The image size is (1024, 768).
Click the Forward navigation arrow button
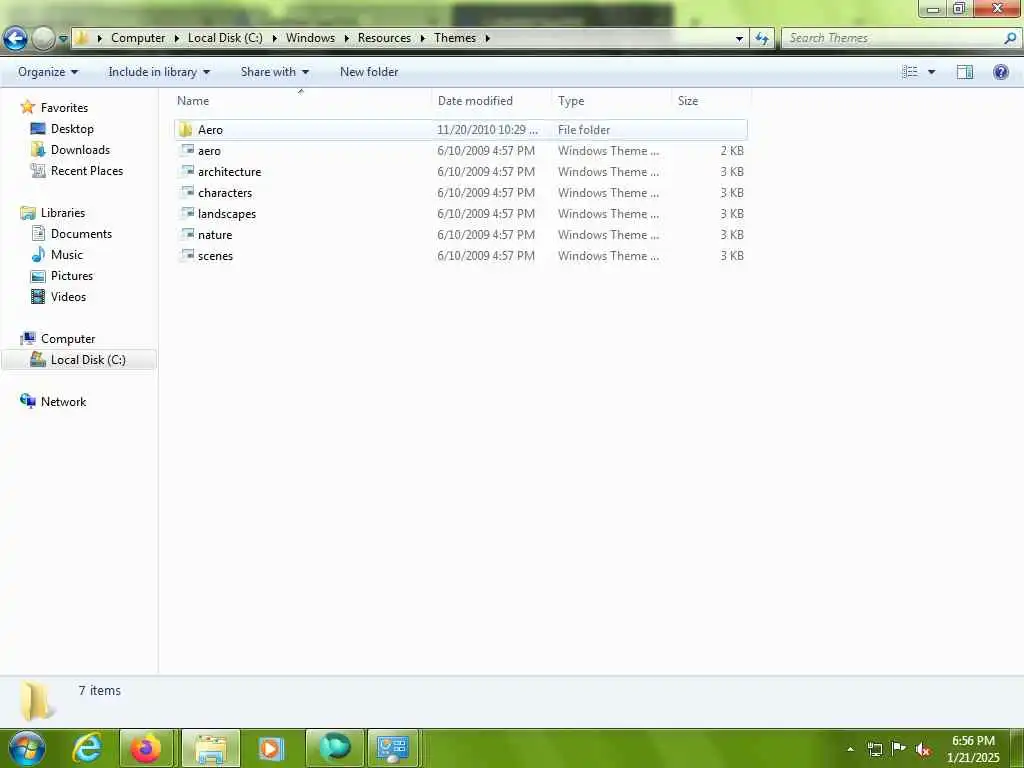coord(43,39)
